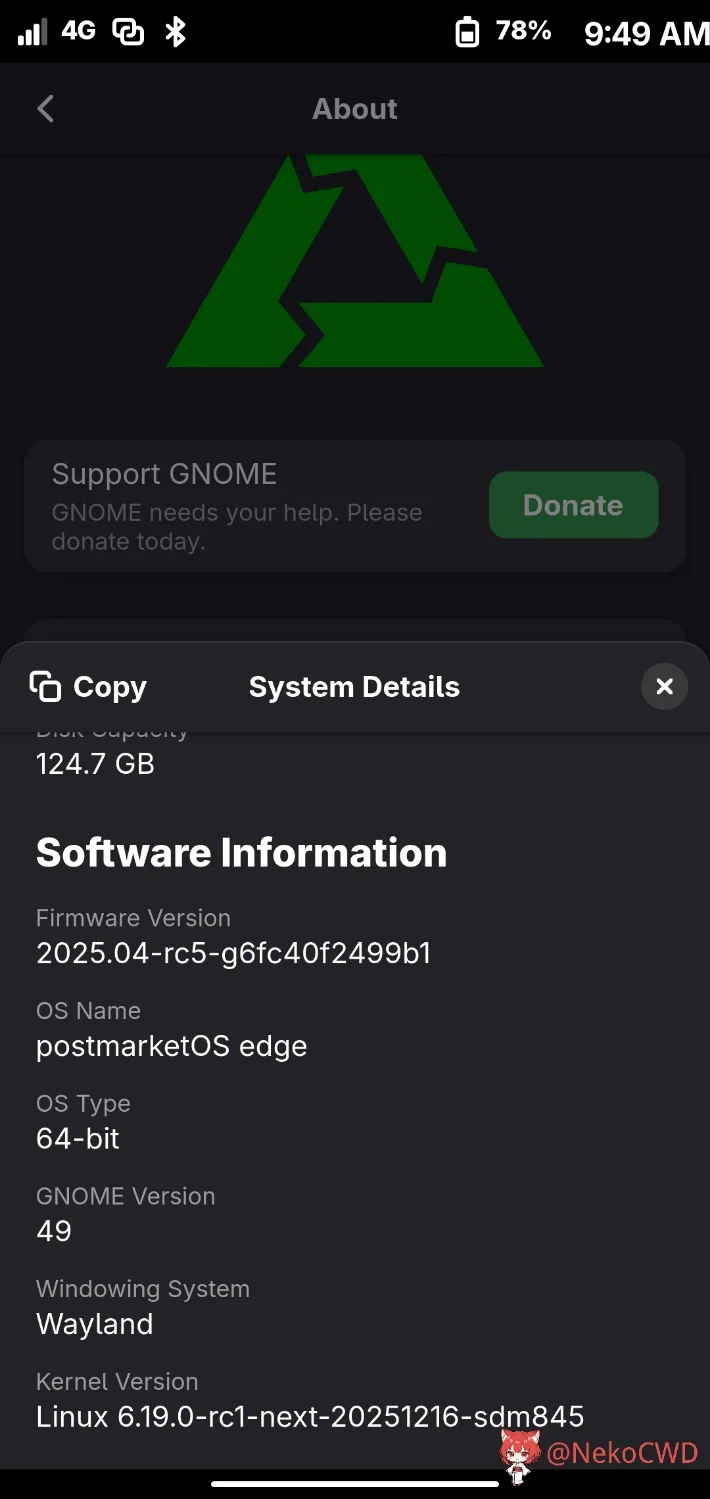
Task: Tap the battery indicator icon
Action: click(x=467, y=33)
